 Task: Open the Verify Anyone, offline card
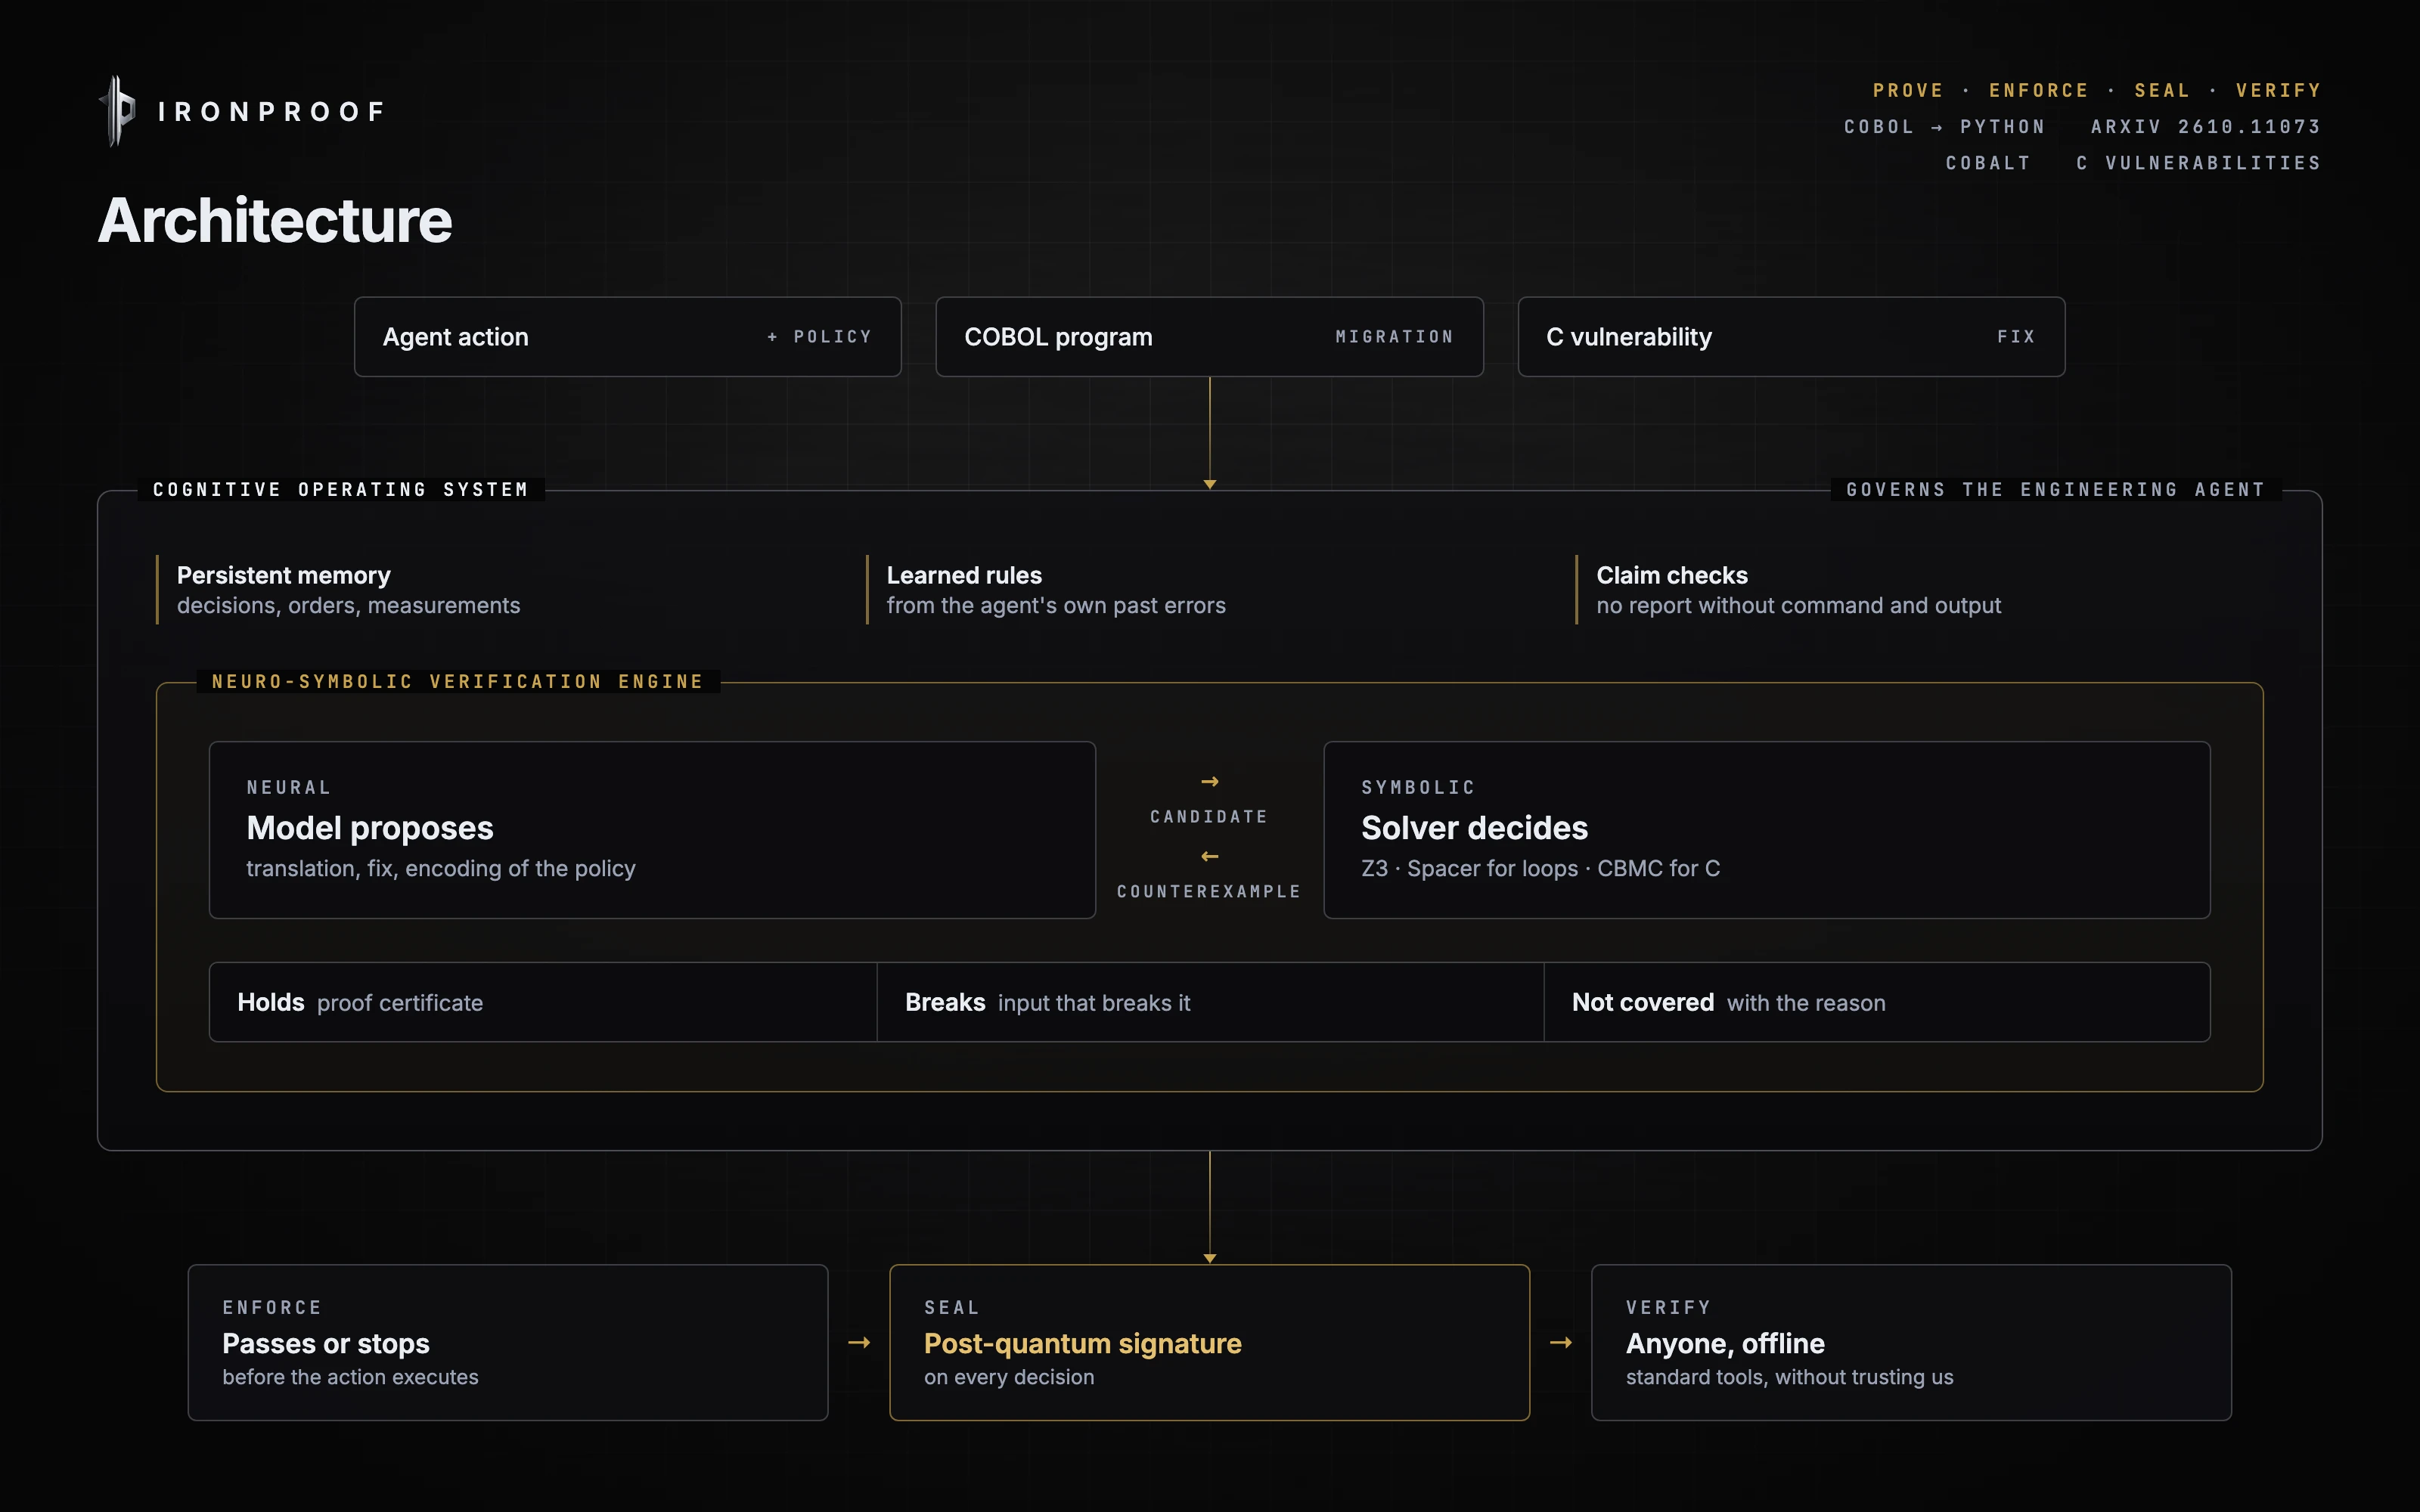pyautogui.click(x=1912, y=1343)
